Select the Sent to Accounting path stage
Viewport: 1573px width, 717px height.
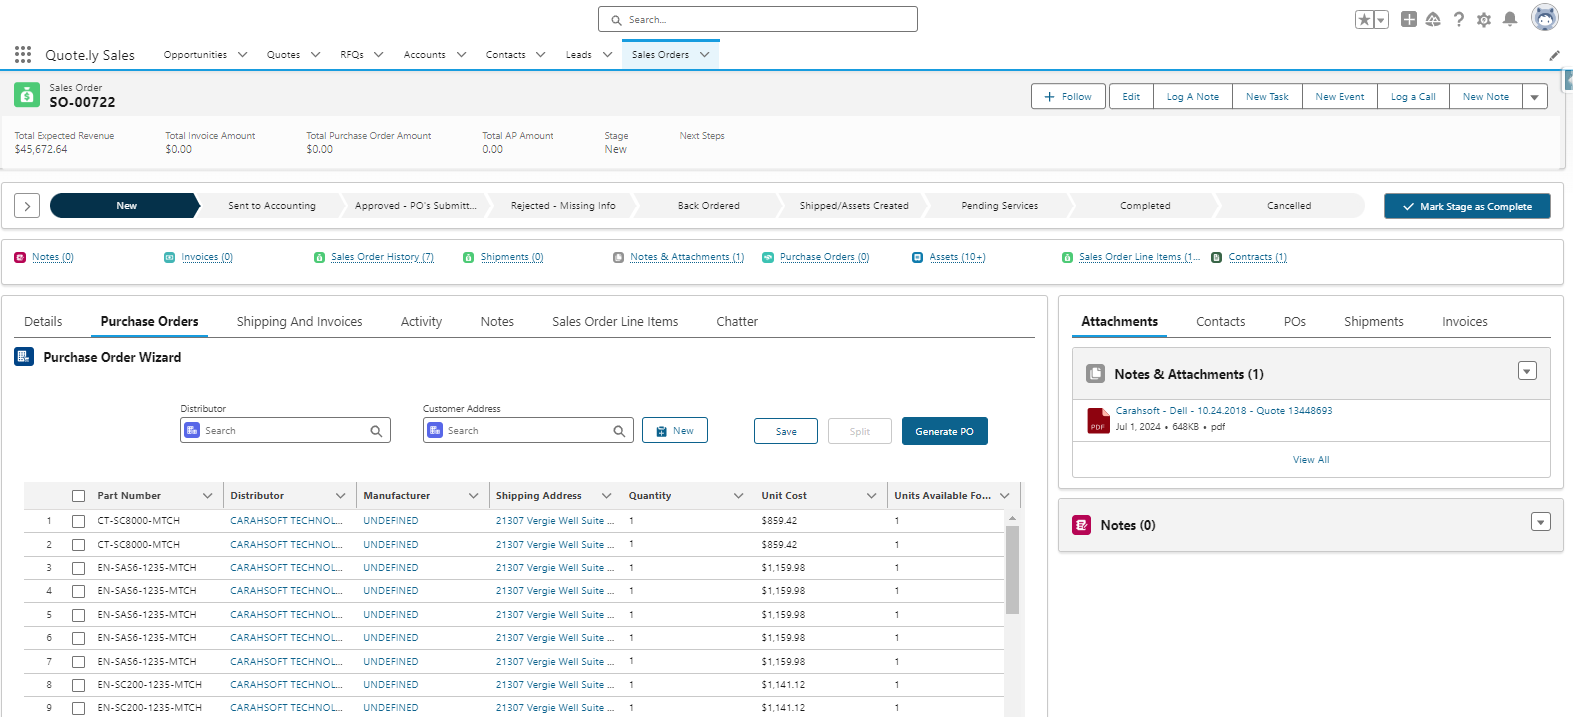click(x=271, y=206)
